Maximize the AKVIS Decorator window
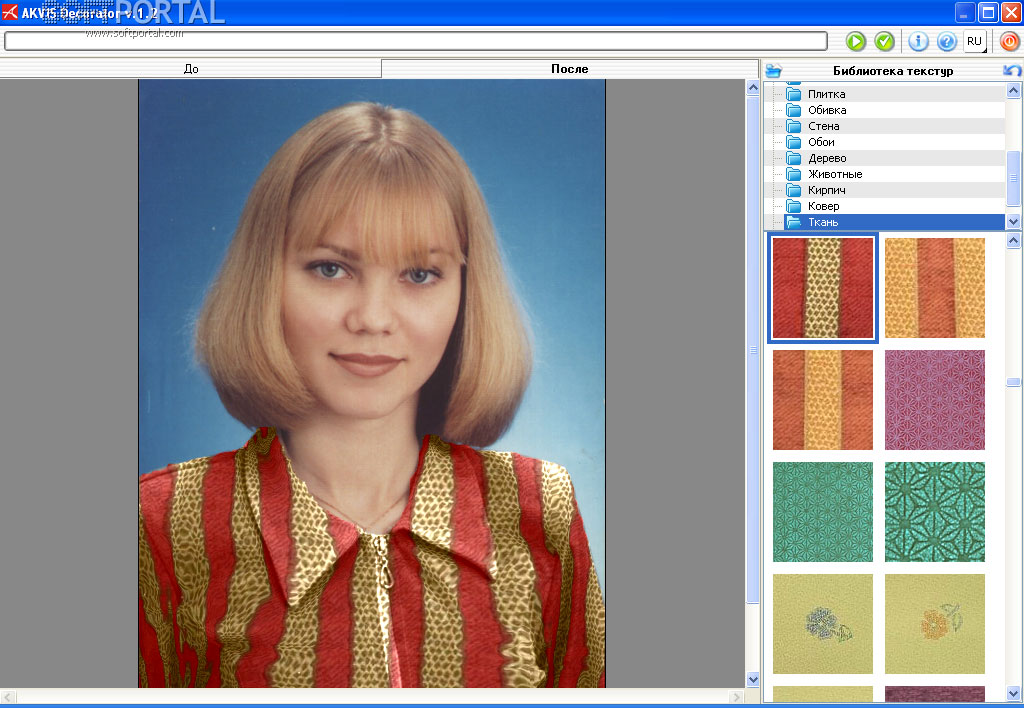The height and width of the screenshot is (708, 1024). [989, 12]
